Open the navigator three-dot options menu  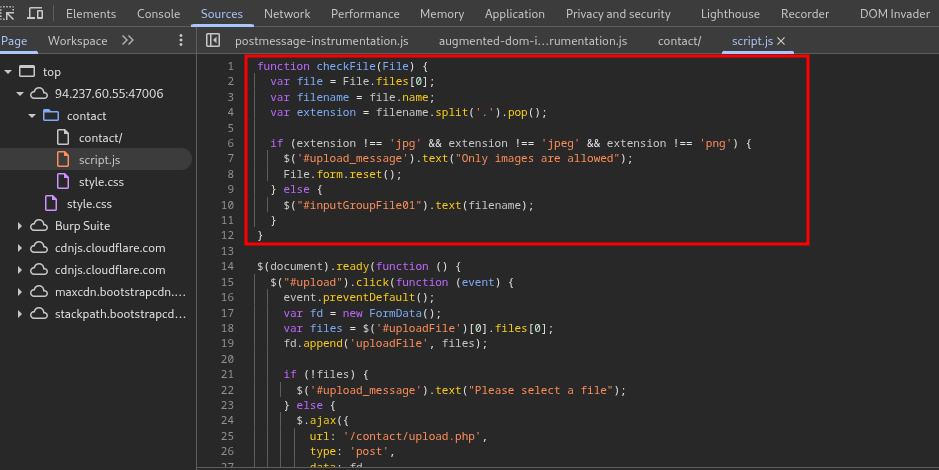[x=181, y=41]
